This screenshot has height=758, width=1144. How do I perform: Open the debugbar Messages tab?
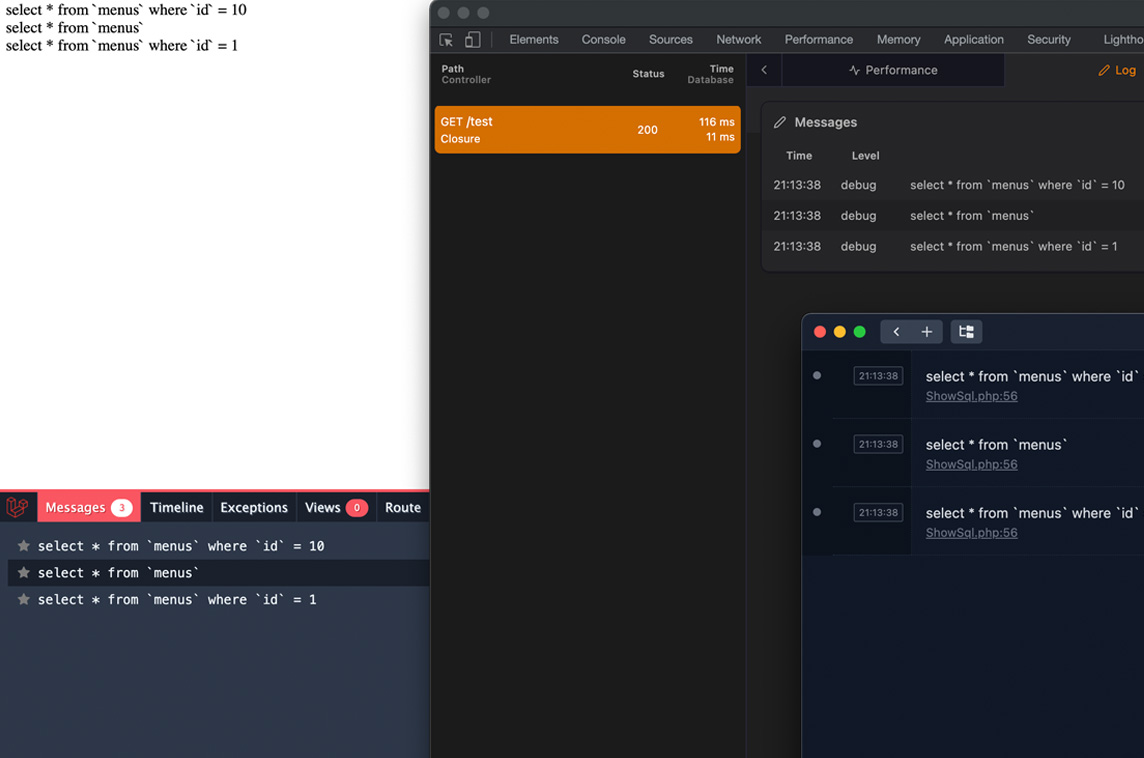coord(88,507)
